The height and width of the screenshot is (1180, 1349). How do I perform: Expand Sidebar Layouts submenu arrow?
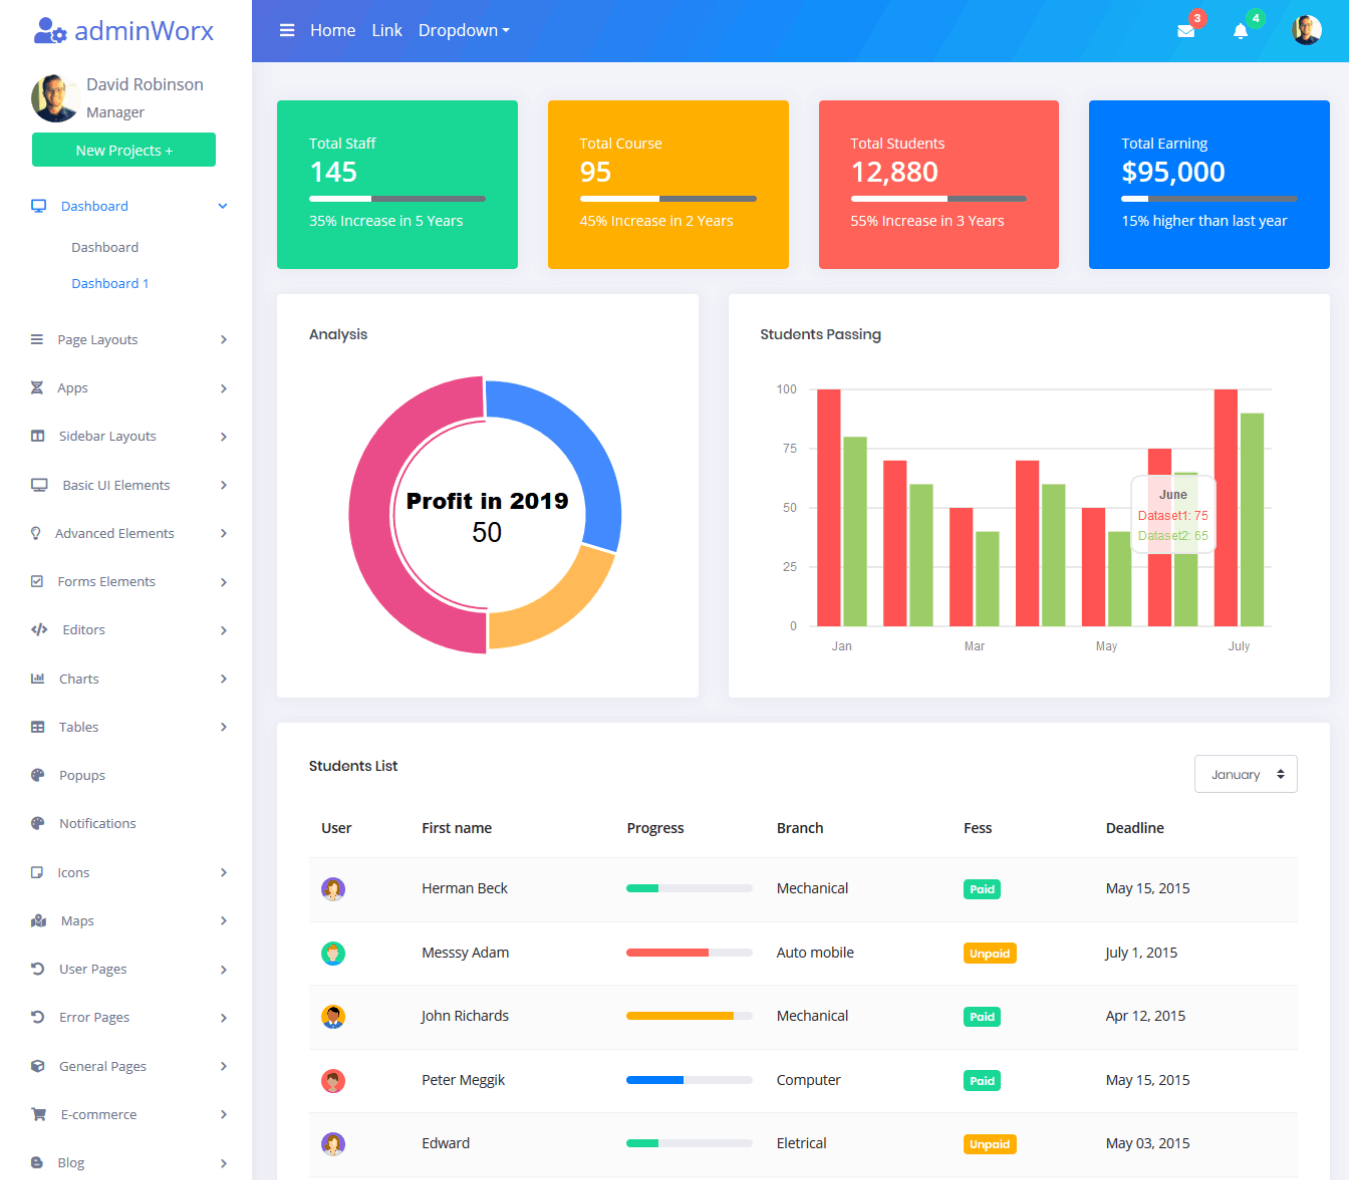coord(224,437)
